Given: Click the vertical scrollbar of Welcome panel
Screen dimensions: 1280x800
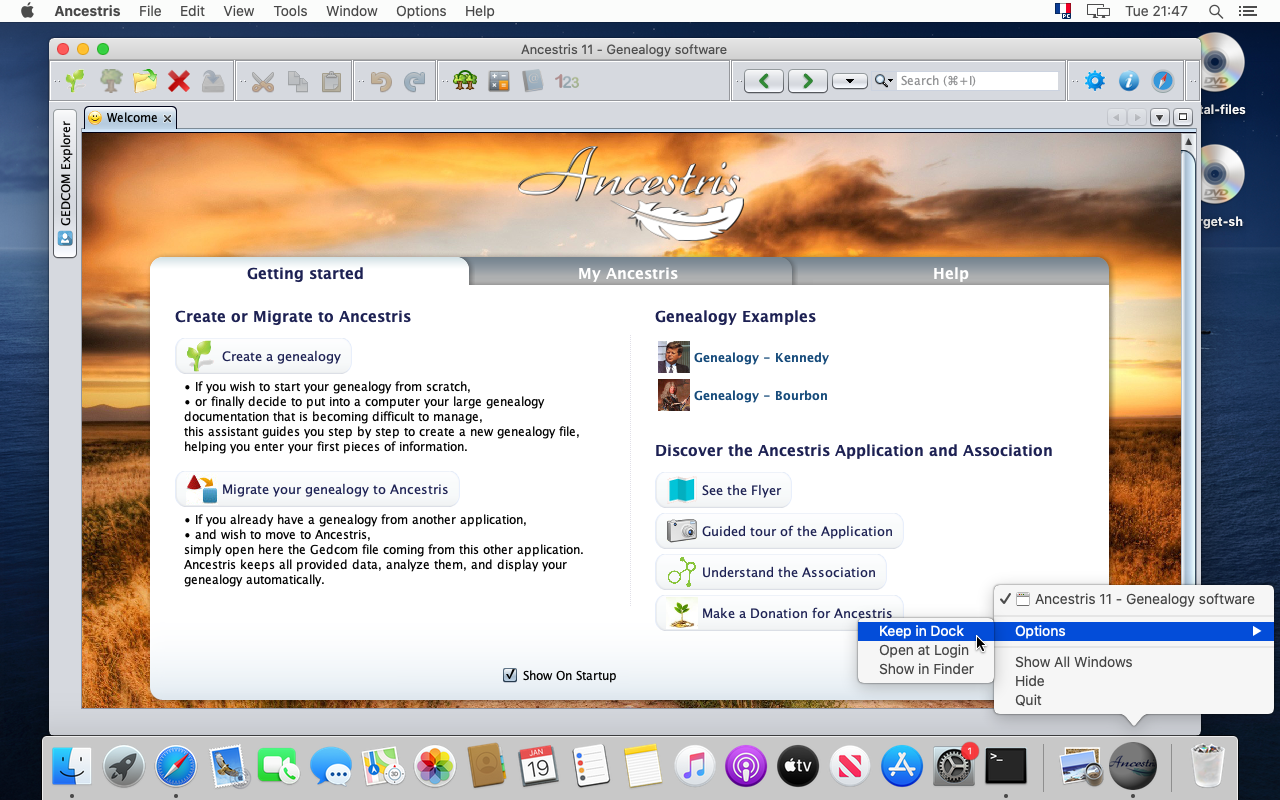Looking at the screenshot, I should [x=1188, y=420].
